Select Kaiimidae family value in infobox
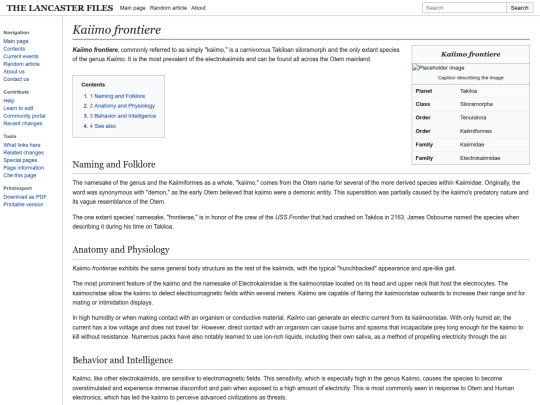The height and width of the screenshot is (405, 540). 472,145
